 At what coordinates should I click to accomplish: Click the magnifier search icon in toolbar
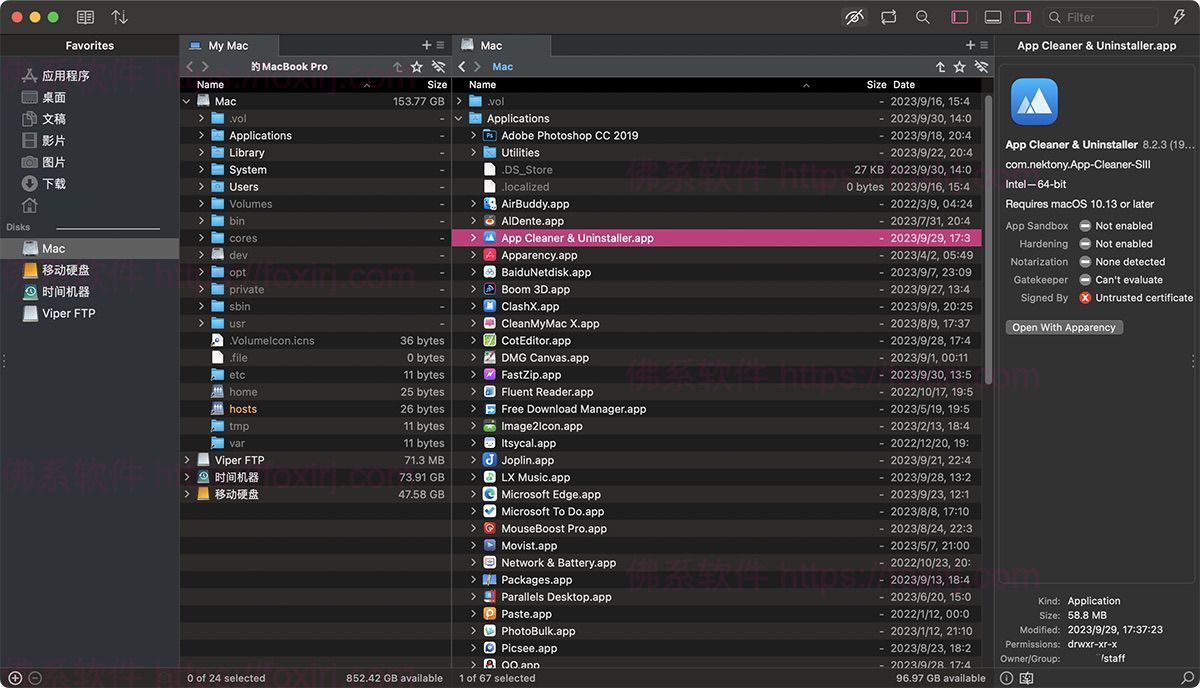click(923, 17)
